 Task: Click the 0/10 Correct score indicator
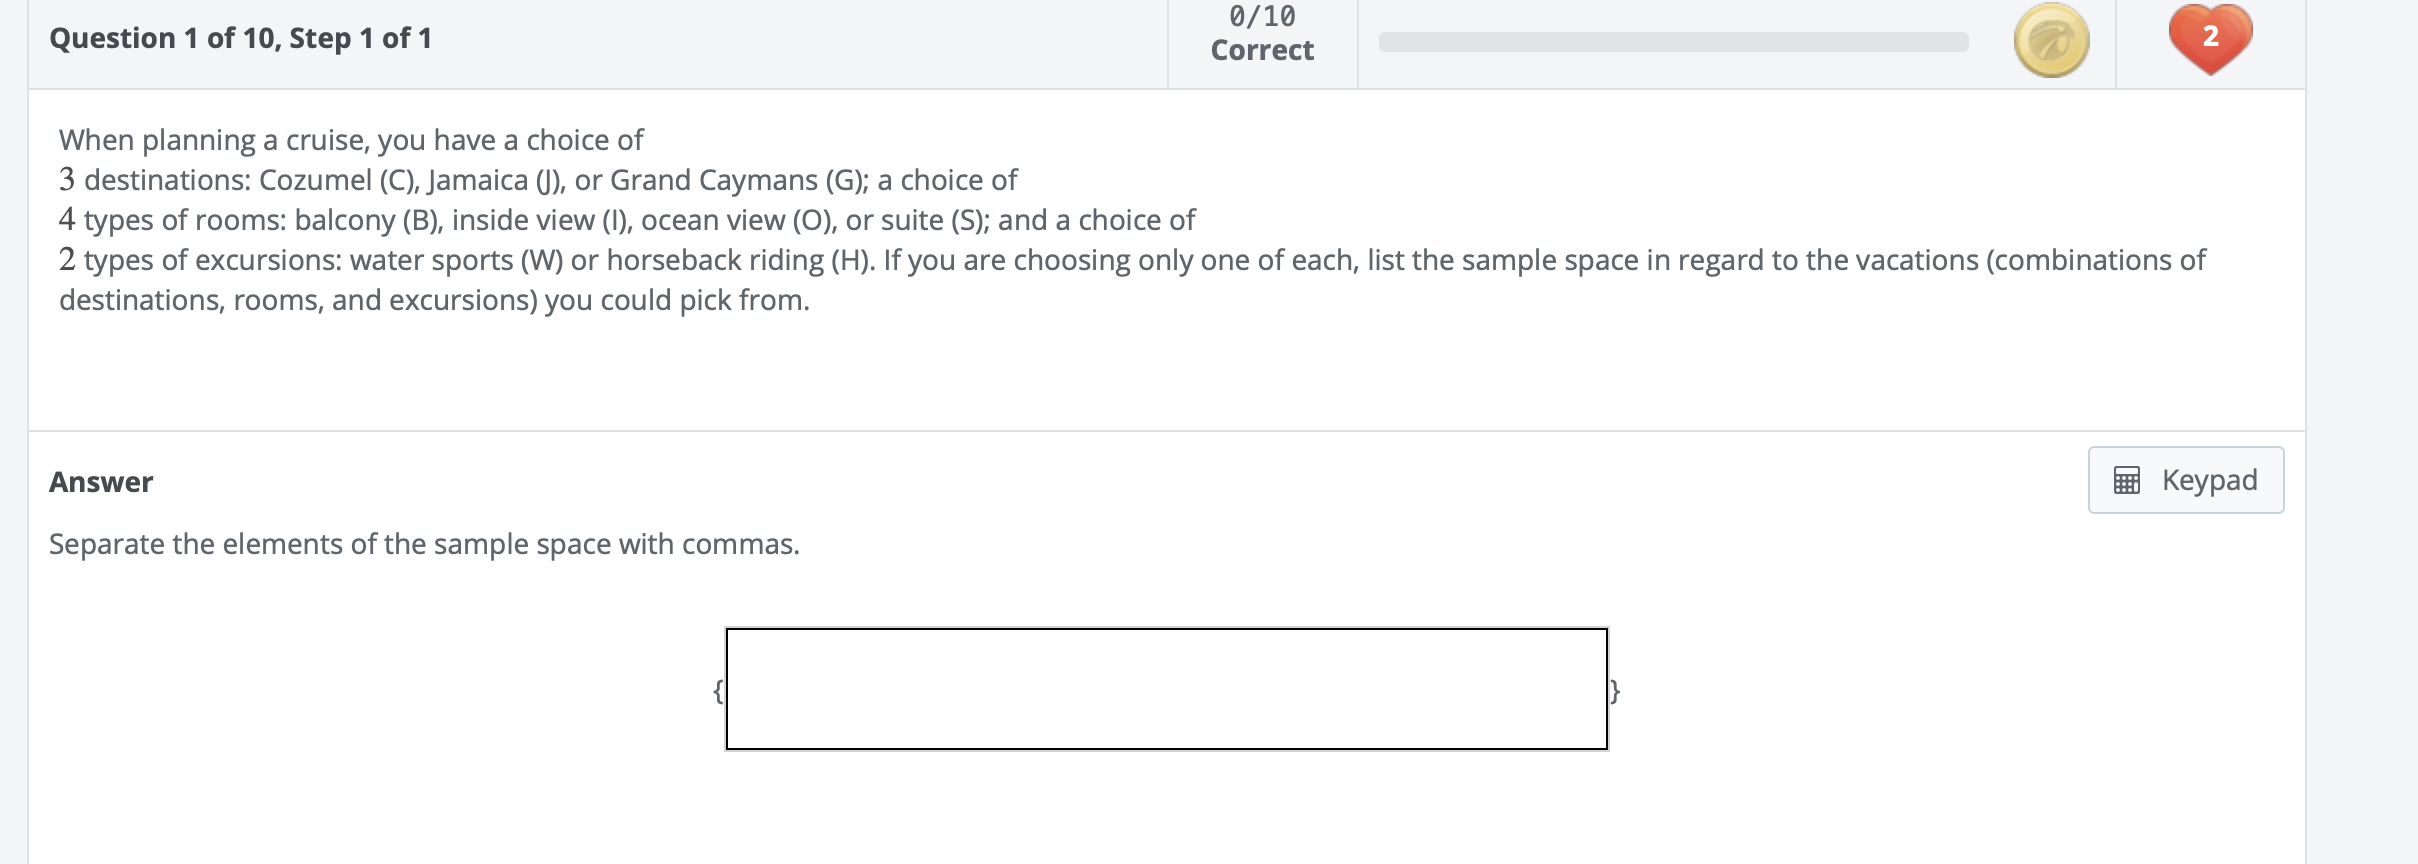click(x=1261, y=32)
